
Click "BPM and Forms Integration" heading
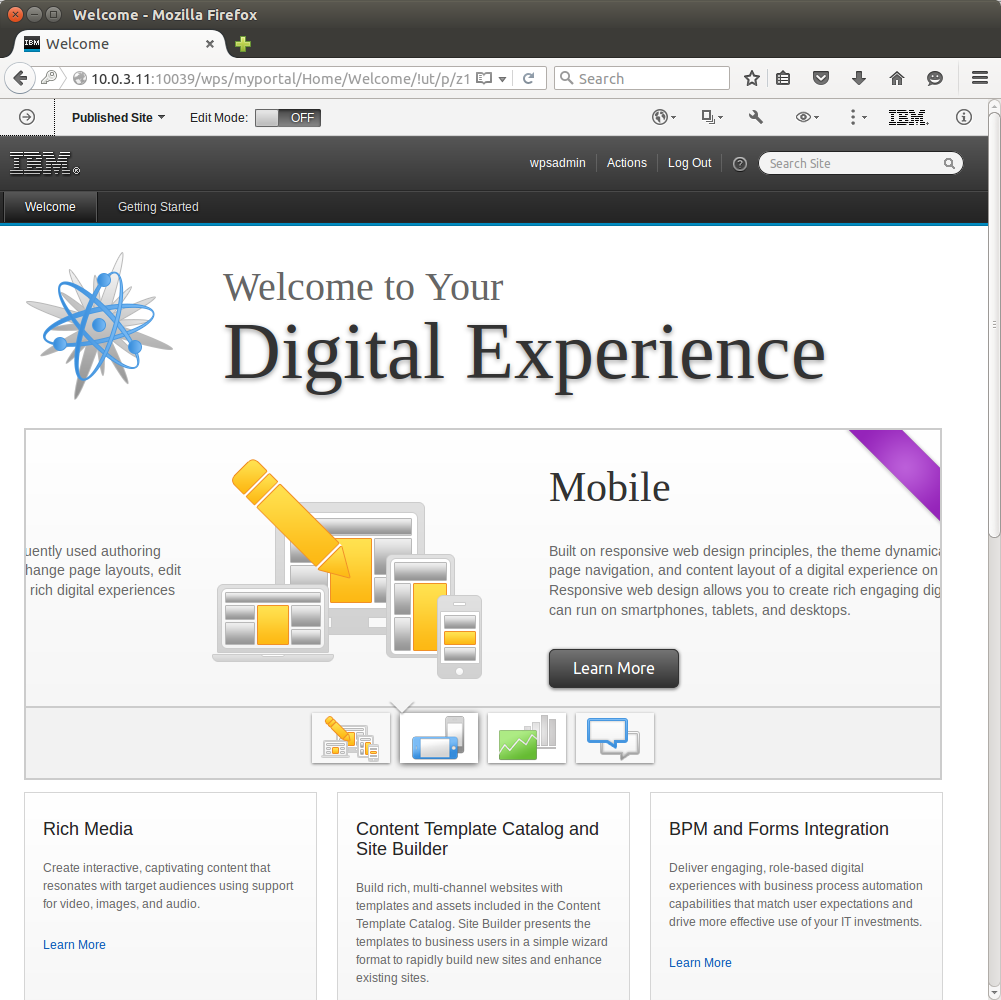(779, 829)
